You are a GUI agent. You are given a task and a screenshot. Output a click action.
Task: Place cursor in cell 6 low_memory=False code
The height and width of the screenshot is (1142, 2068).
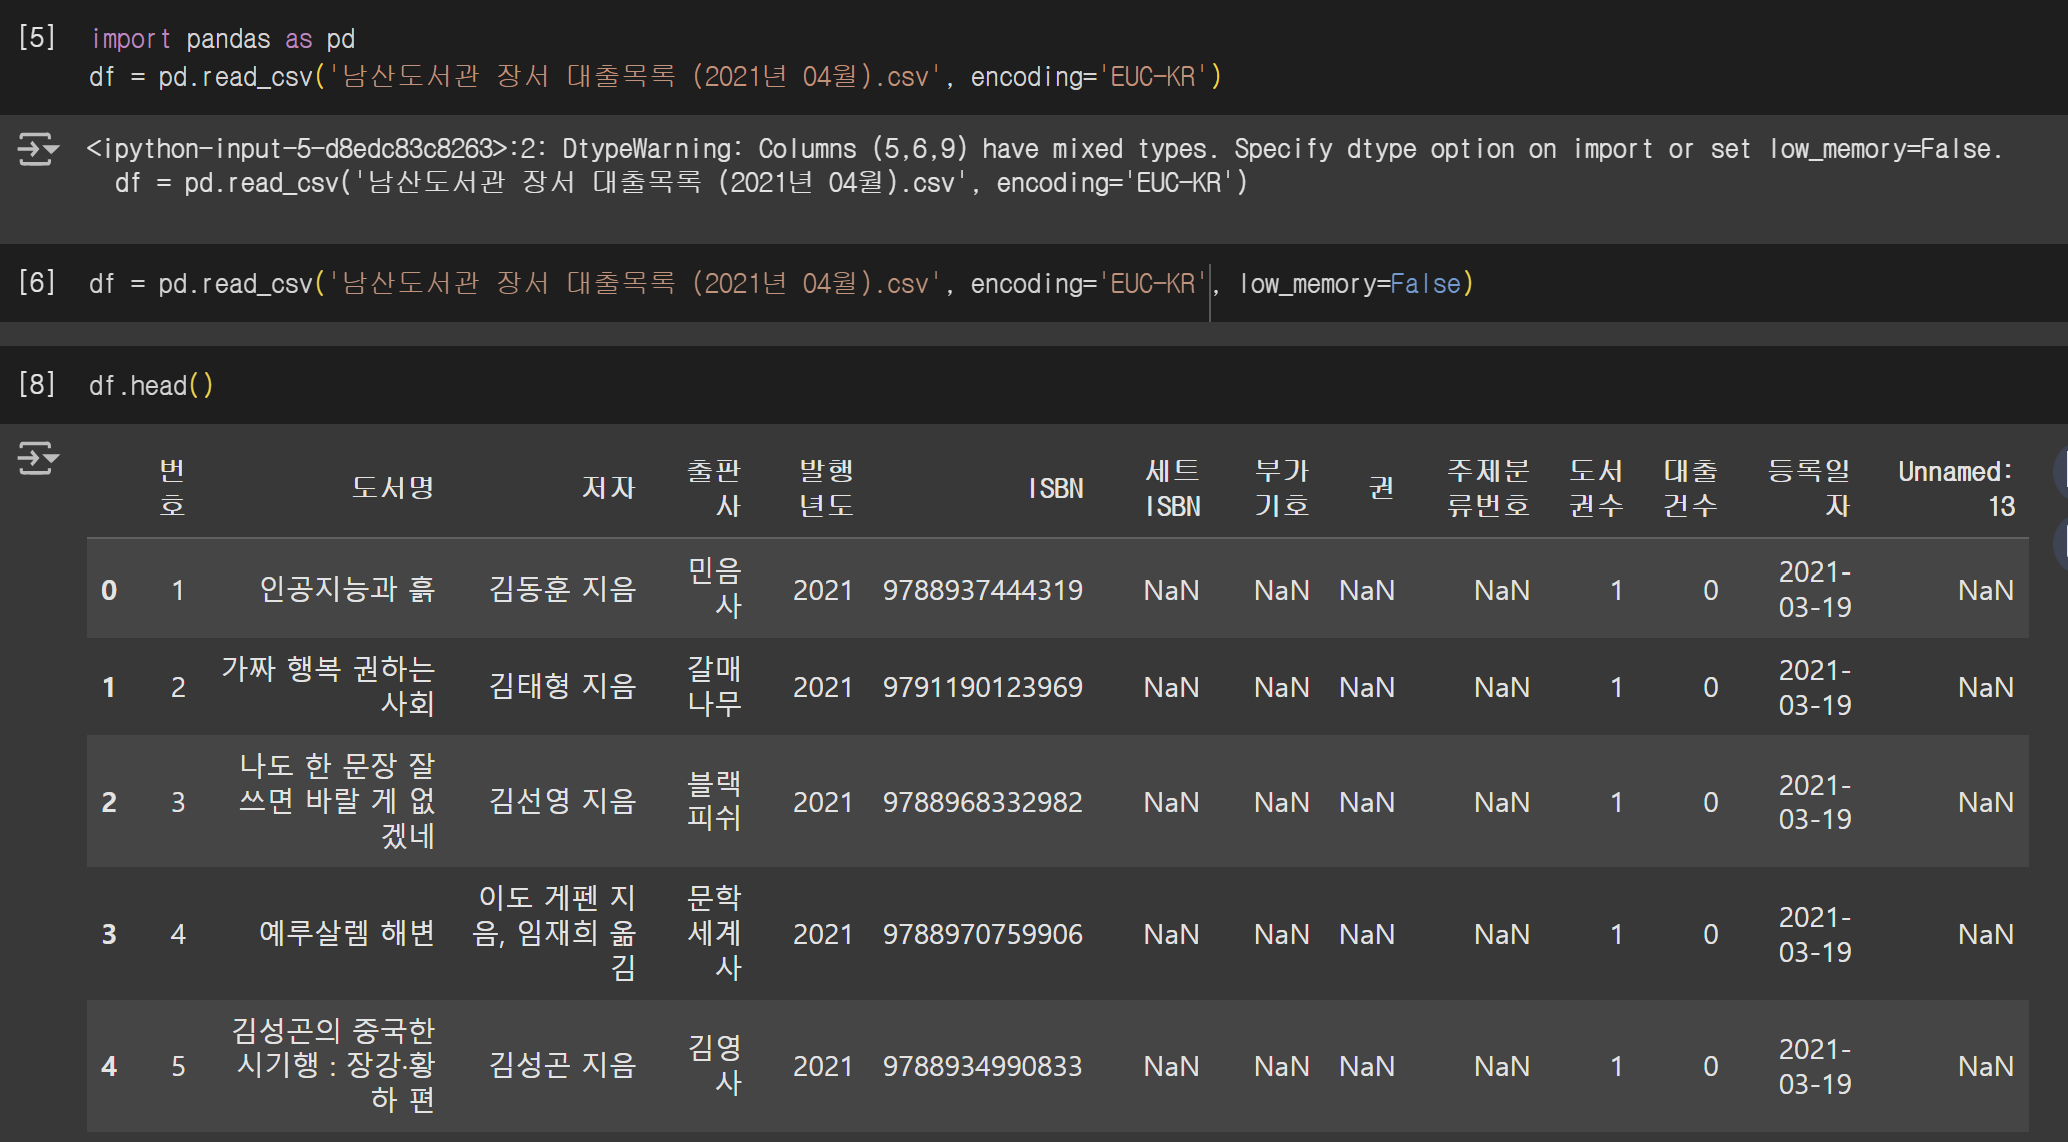pos(1356,284)
